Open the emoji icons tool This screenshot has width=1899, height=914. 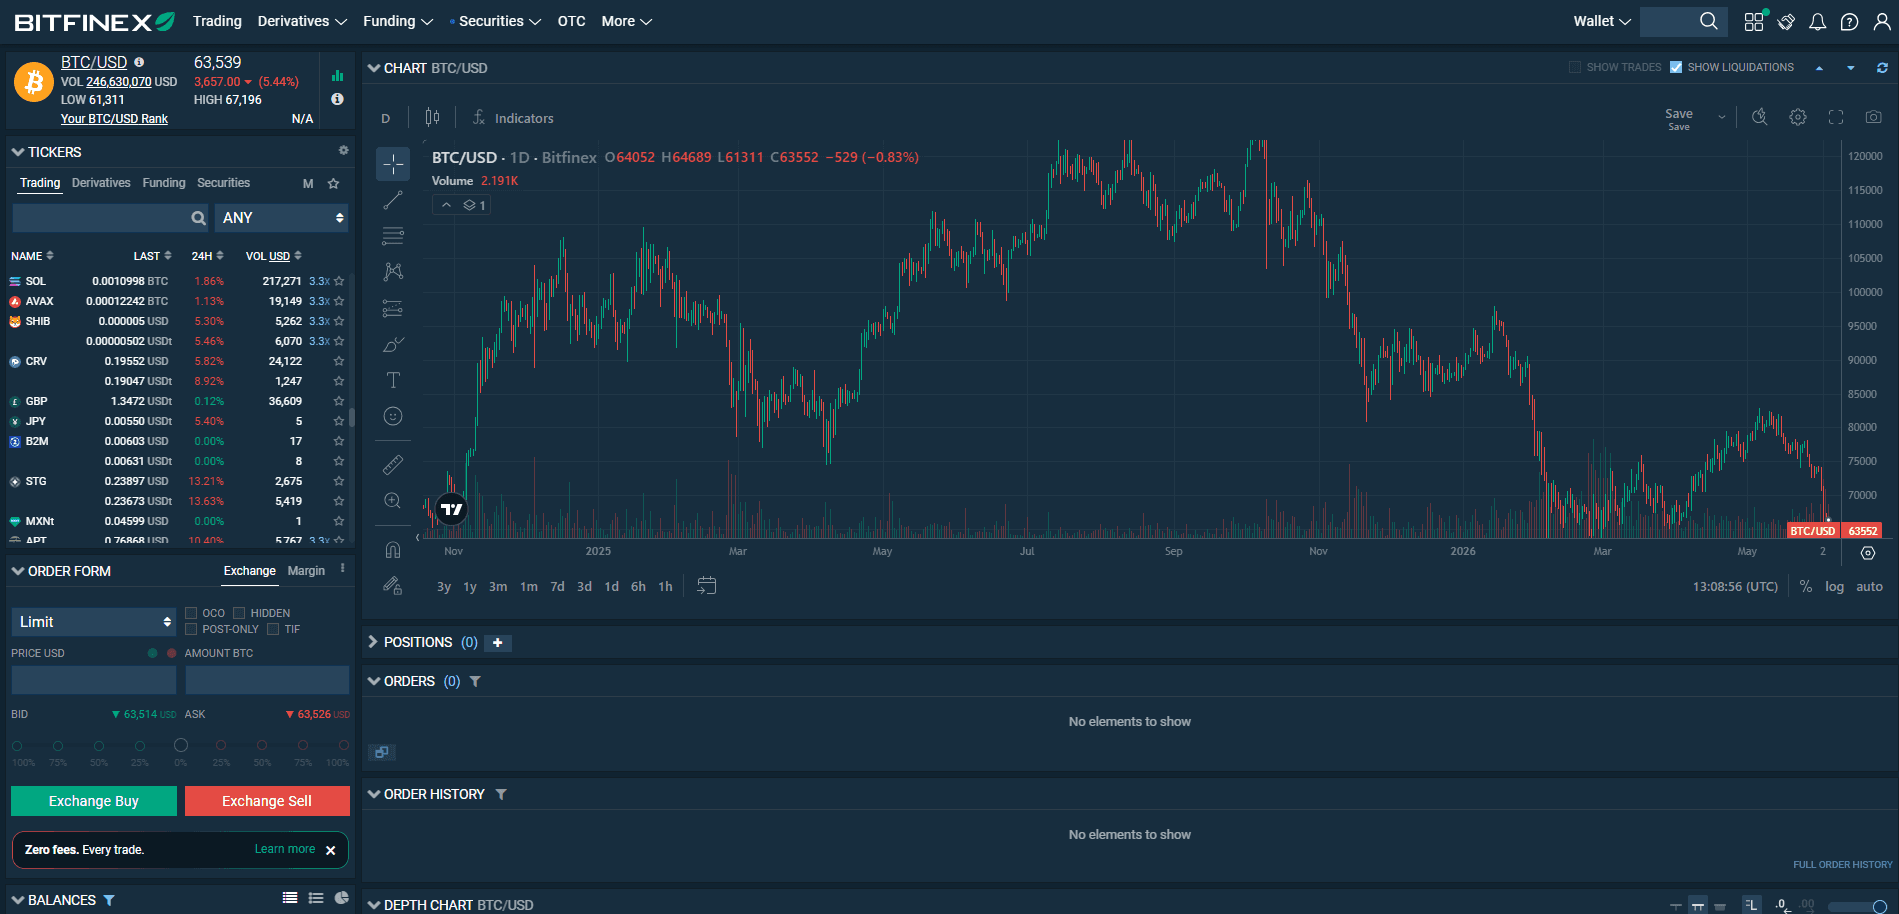coord(393,416)
